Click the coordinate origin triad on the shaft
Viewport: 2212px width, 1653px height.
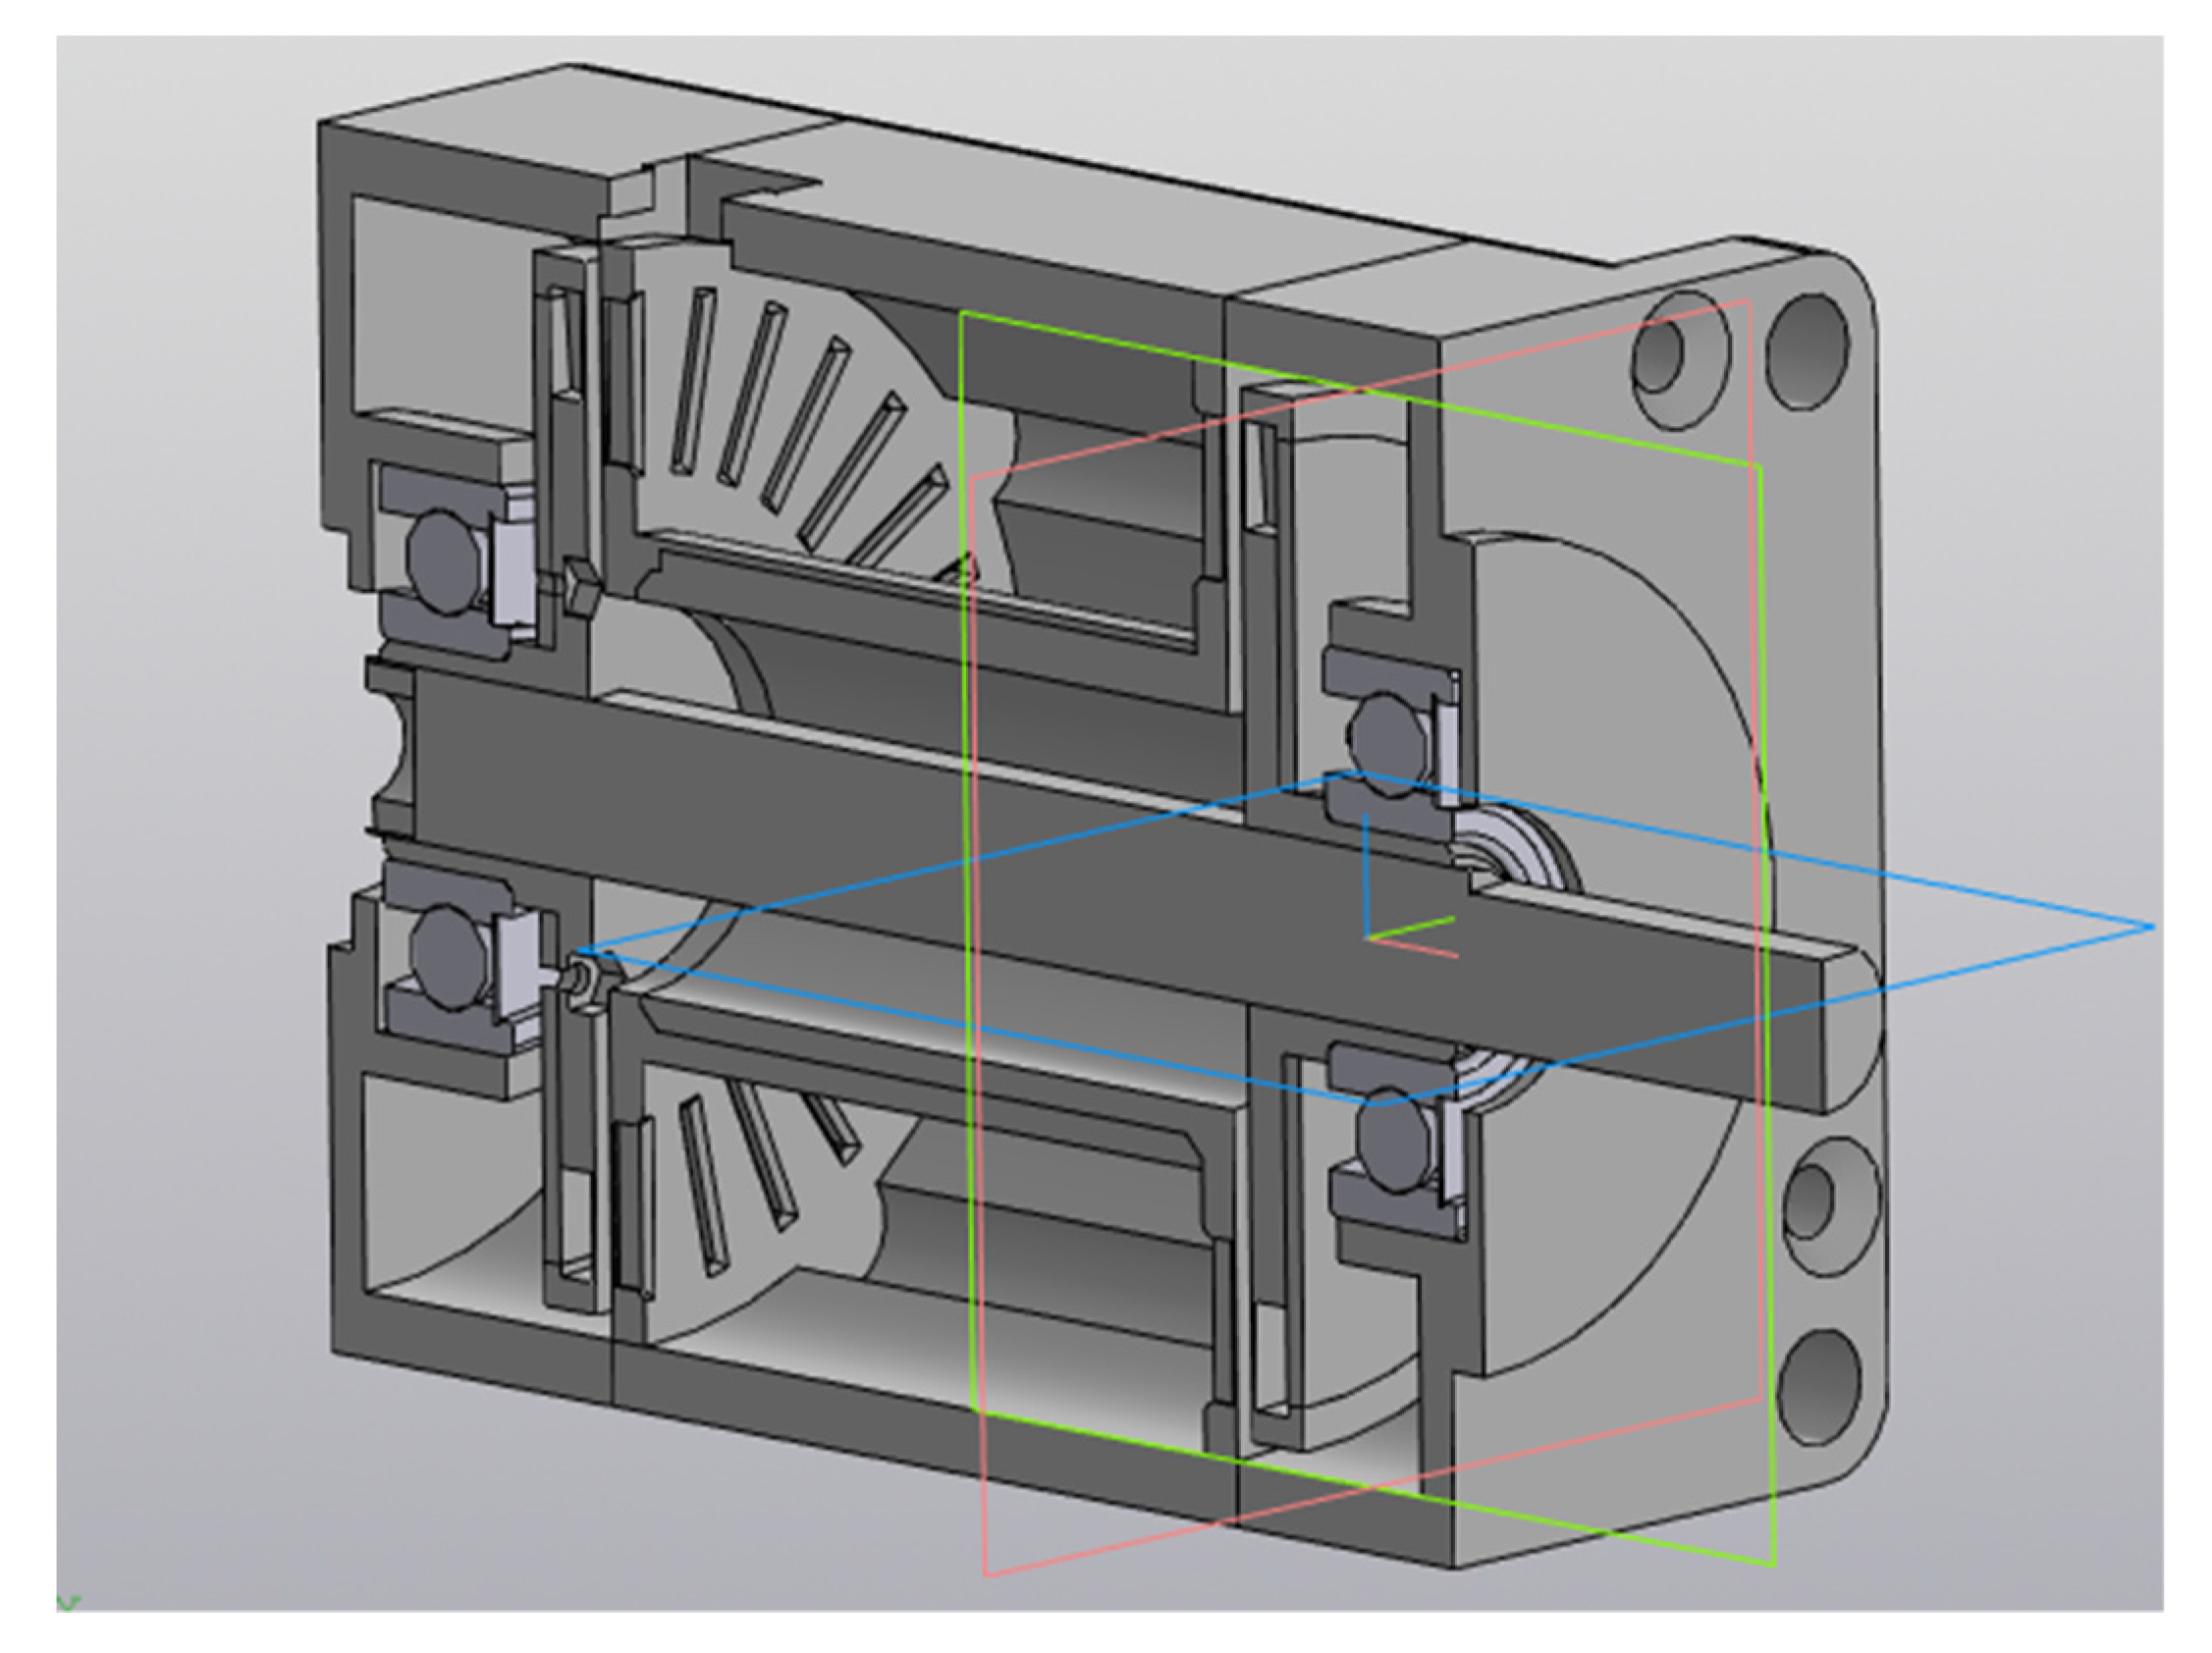pyautogui.click(x=1368, y=937)
